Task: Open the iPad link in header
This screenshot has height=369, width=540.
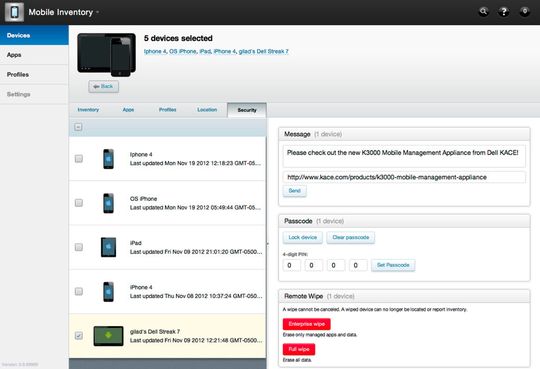Action: [x=205, y=51]
